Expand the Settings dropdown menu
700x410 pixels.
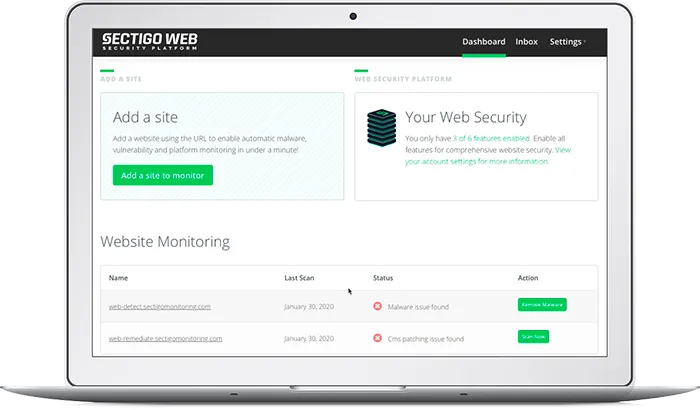[x=567, y=42]
